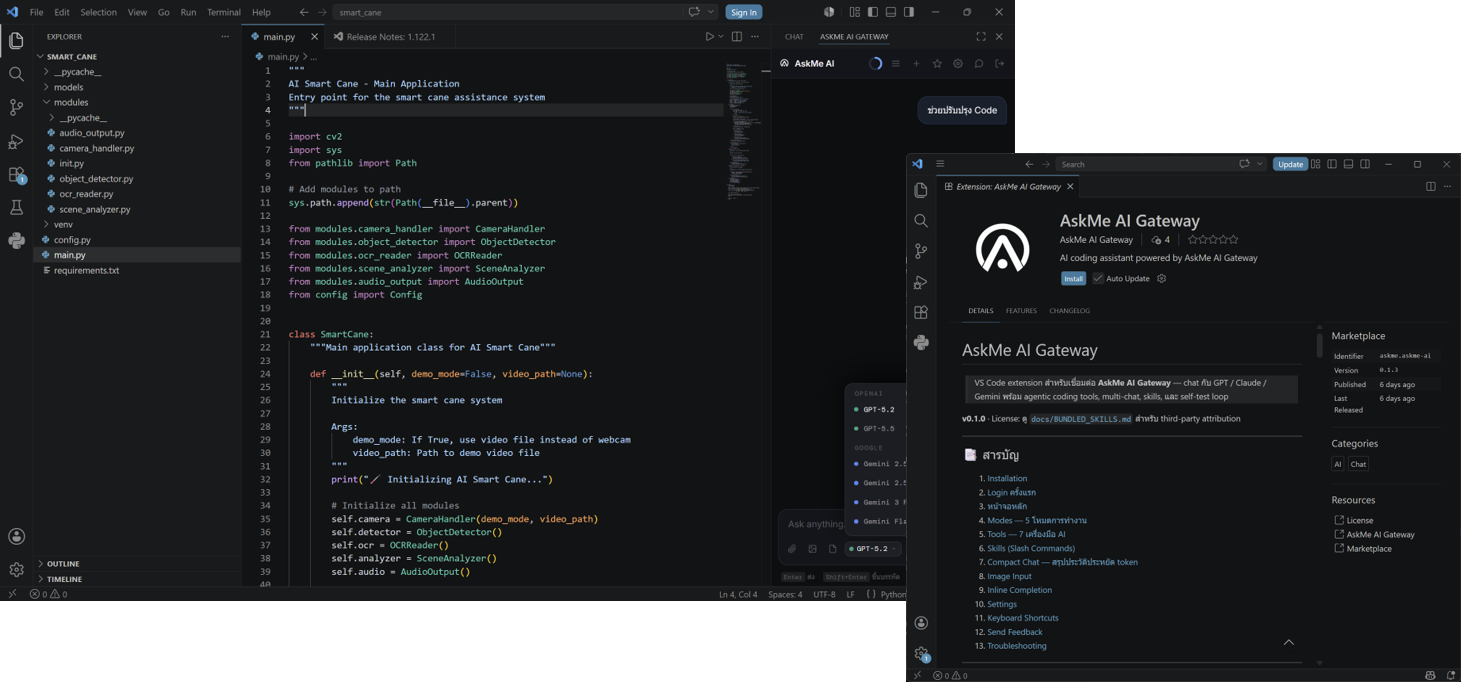
Task: Open Accounts icon in smart_cane window
Action: (x=16, y=536)
